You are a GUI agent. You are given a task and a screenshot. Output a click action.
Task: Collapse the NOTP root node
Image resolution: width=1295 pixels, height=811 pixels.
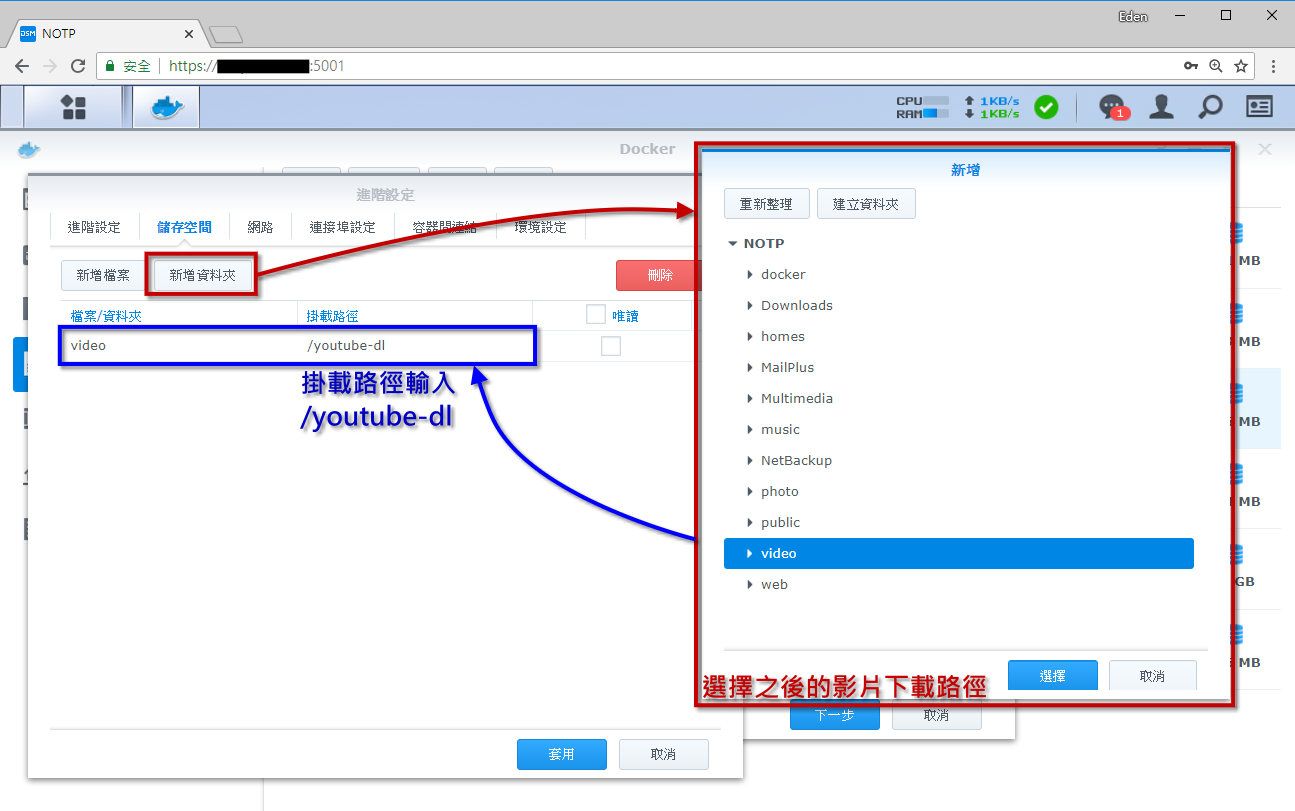733,243
